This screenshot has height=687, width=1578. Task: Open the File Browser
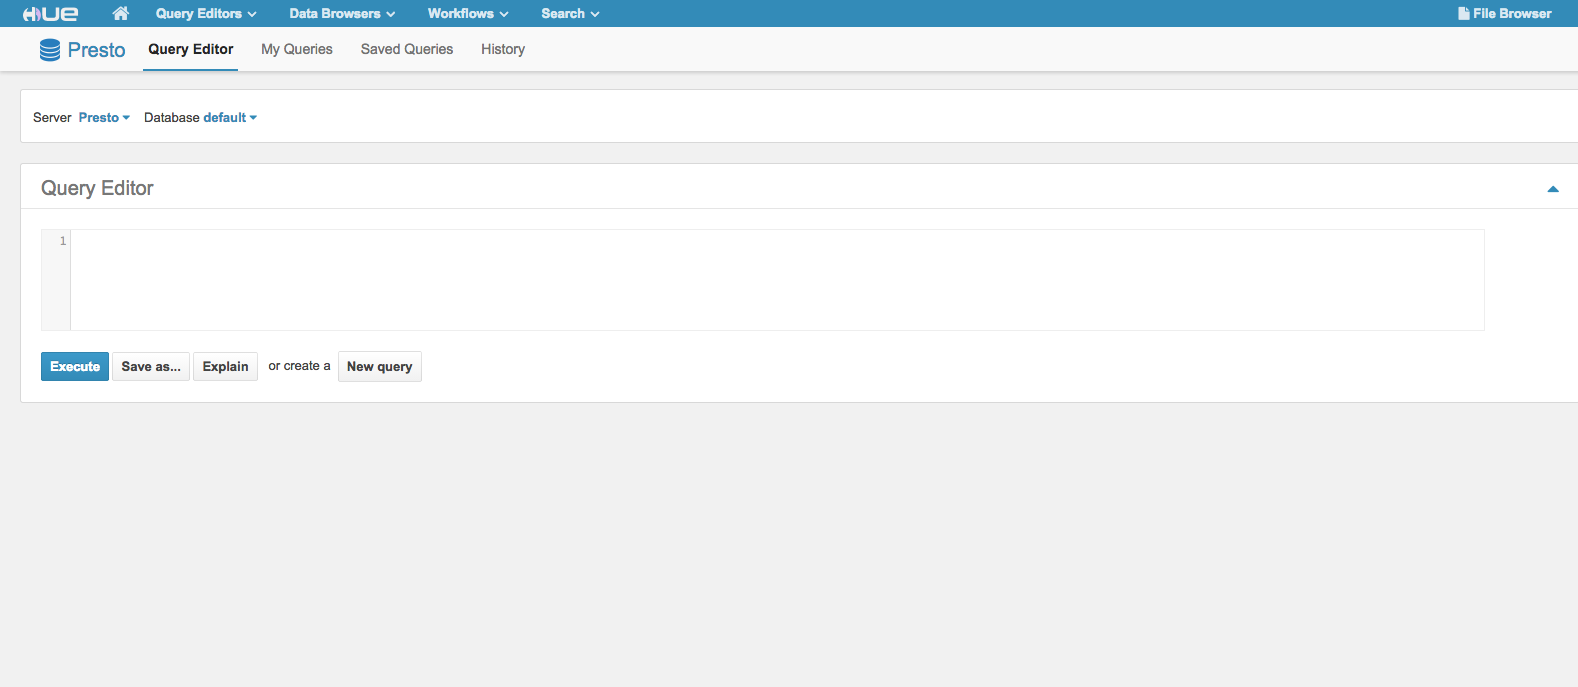click(x=1504, y=14)
